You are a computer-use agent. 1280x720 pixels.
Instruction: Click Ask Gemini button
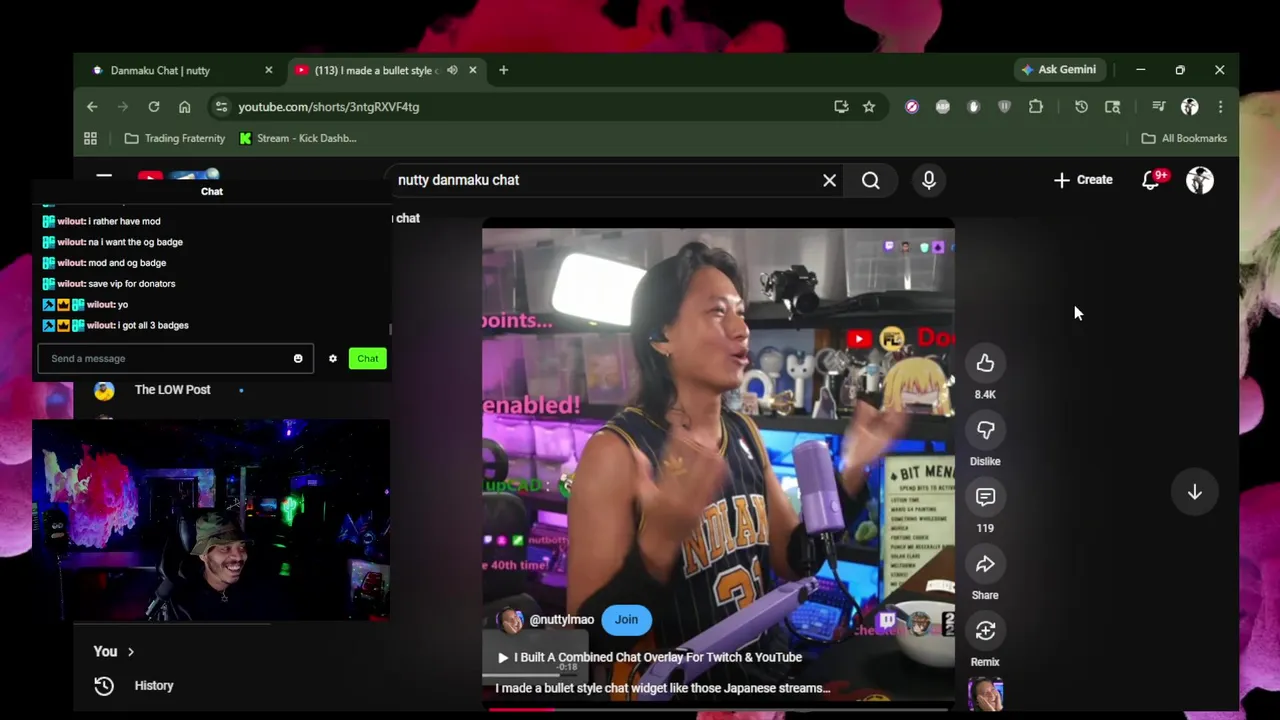click(1059, 70)
